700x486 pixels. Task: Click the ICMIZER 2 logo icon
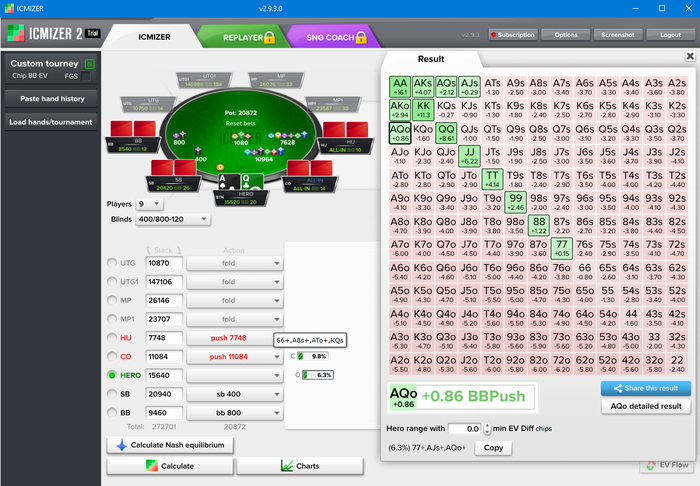[16, 33]
